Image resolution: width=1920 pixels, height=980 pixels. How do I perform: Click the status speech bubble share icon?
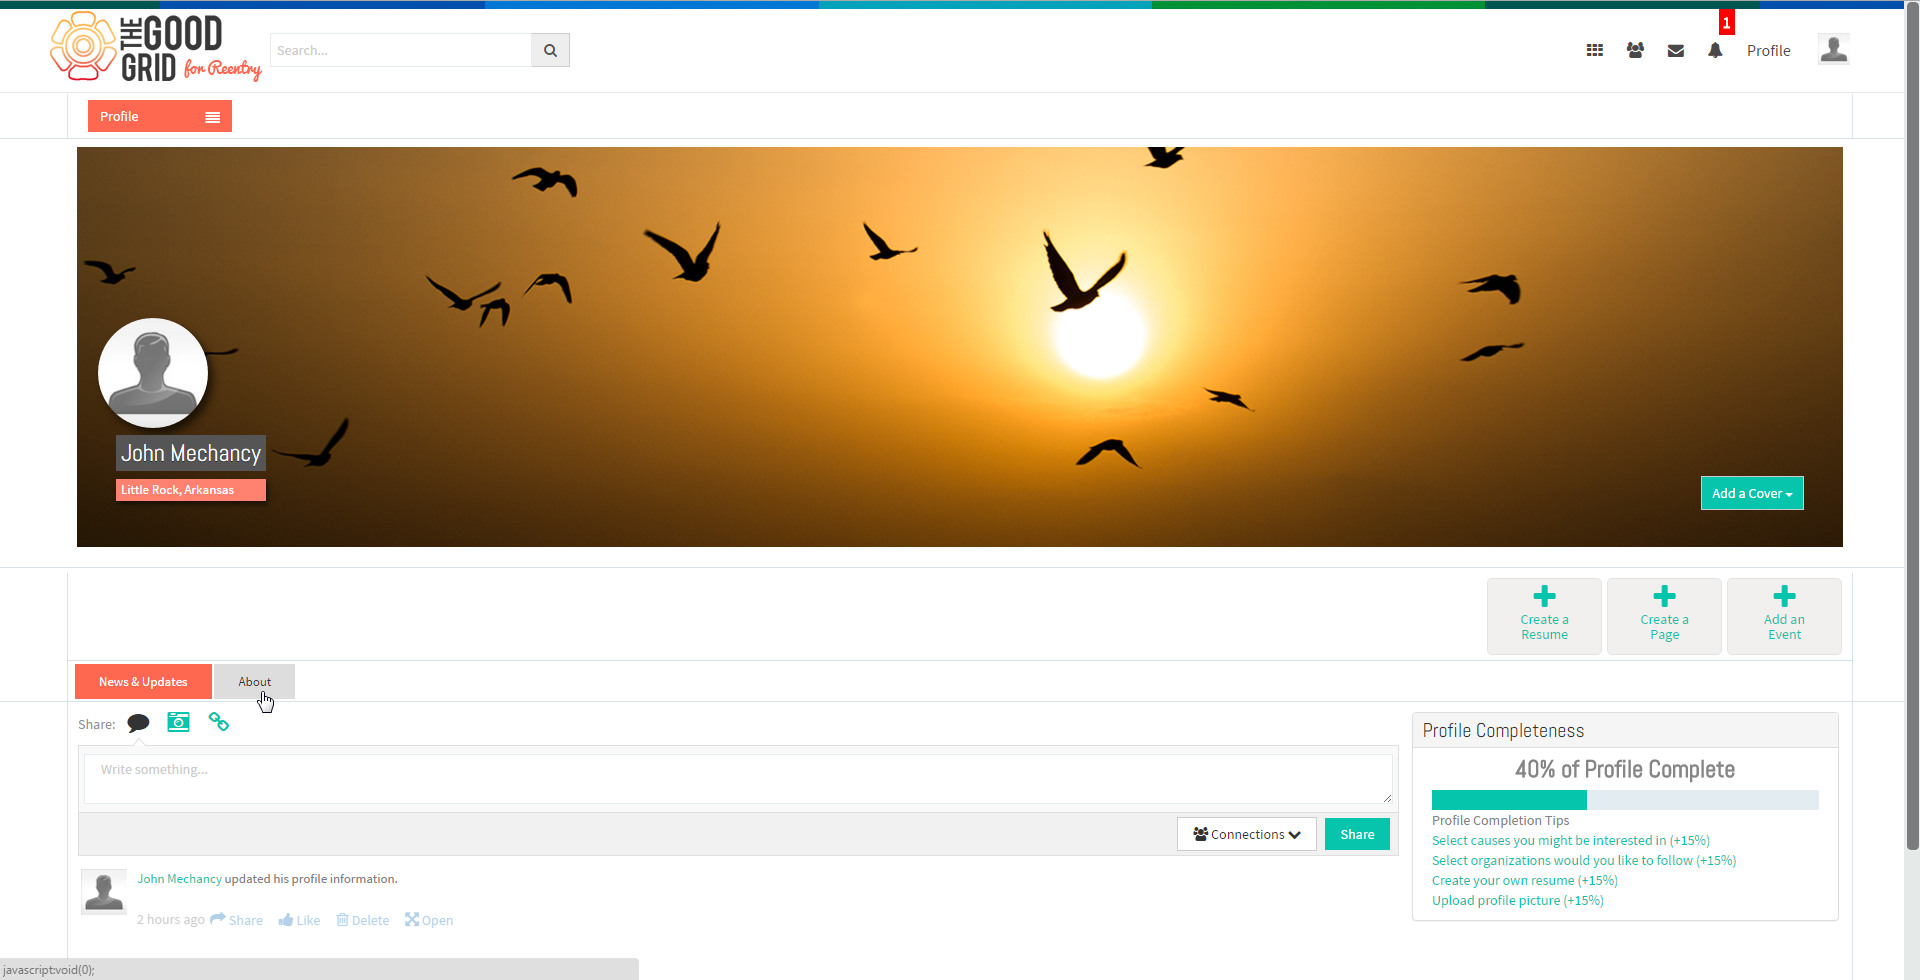[138, 723]
